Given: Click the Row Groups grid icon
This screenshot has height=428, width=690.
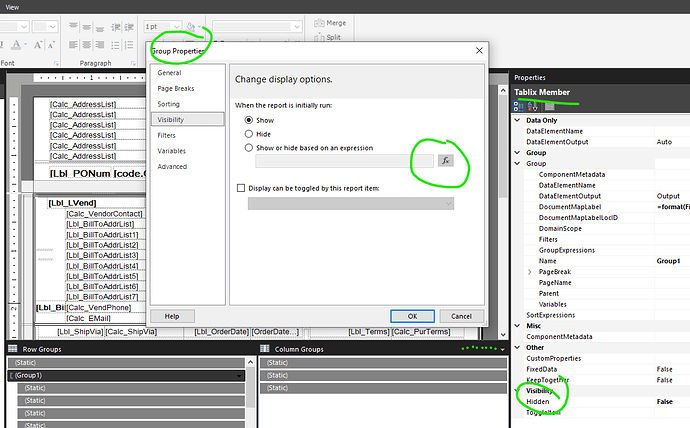Looking at the screenshot, I should click(x=13, y=349).
